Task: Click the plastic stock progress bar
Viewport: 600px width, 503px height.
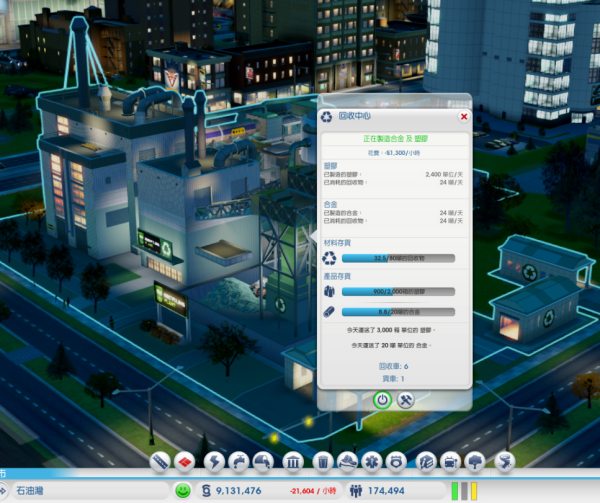Action: coord(398,291)
